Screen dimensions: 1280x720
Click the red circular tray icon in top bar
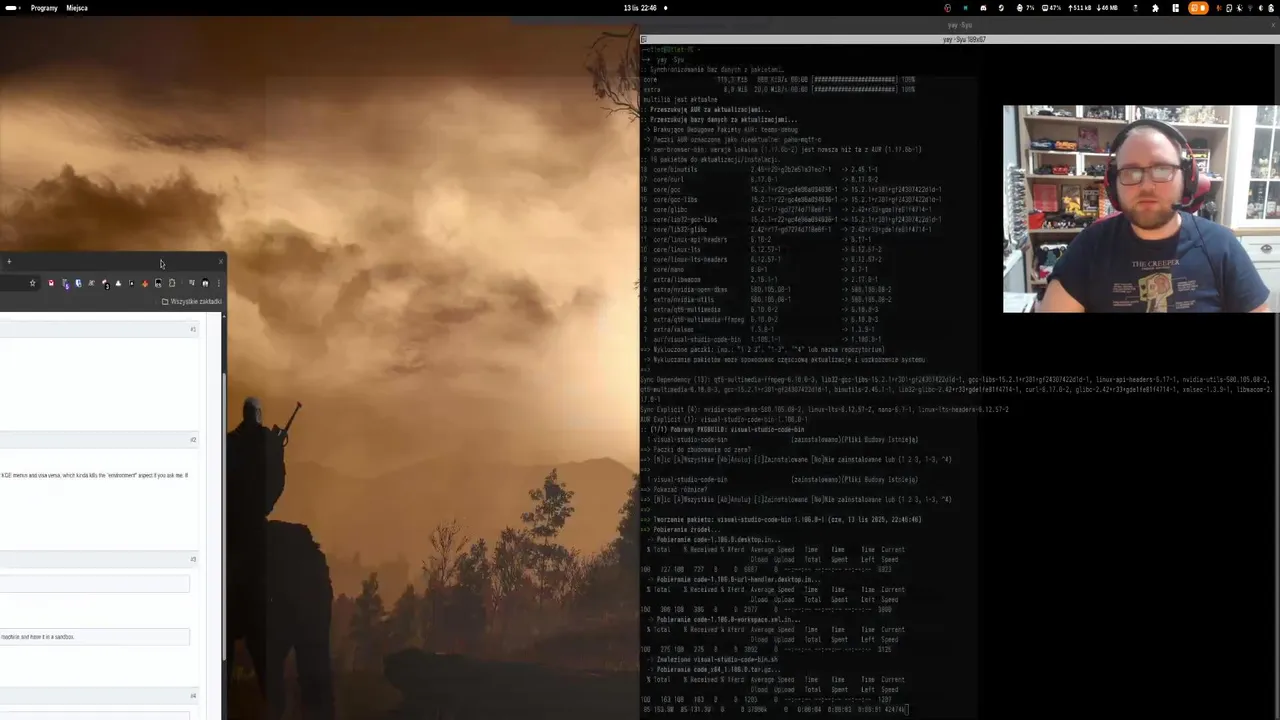coord(947,8)
